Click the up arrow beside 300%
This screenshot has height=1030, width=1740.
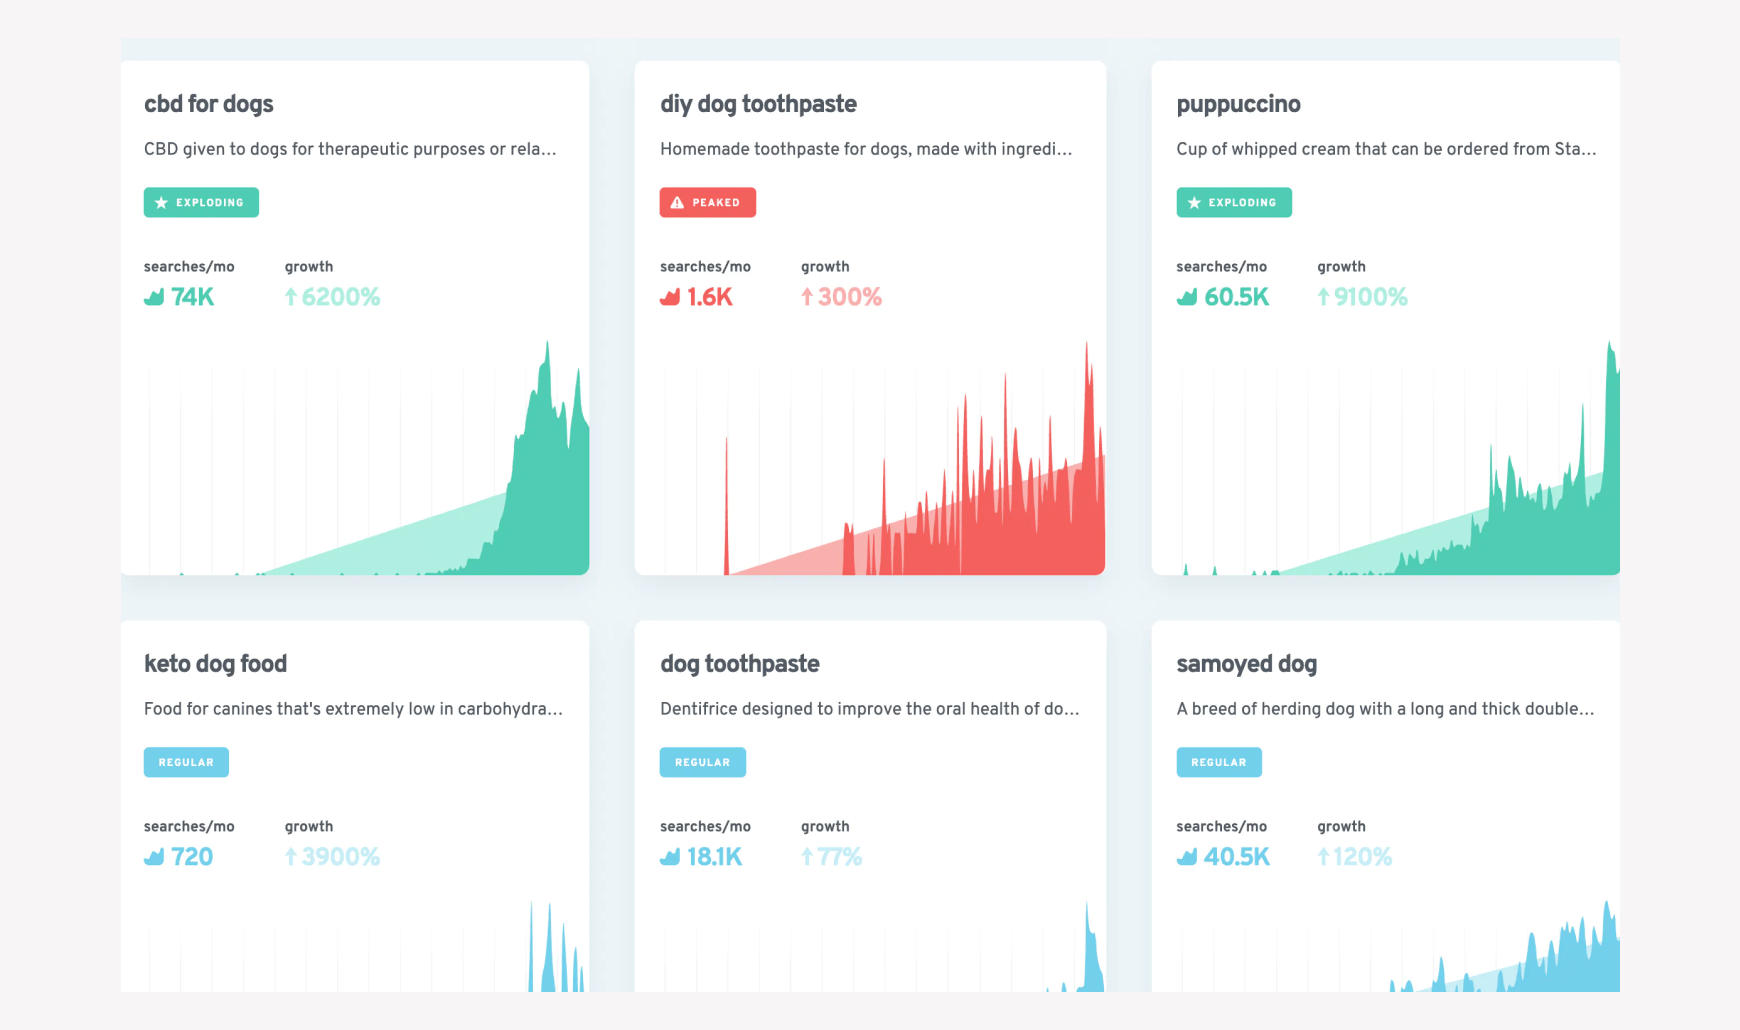[807, 297]
